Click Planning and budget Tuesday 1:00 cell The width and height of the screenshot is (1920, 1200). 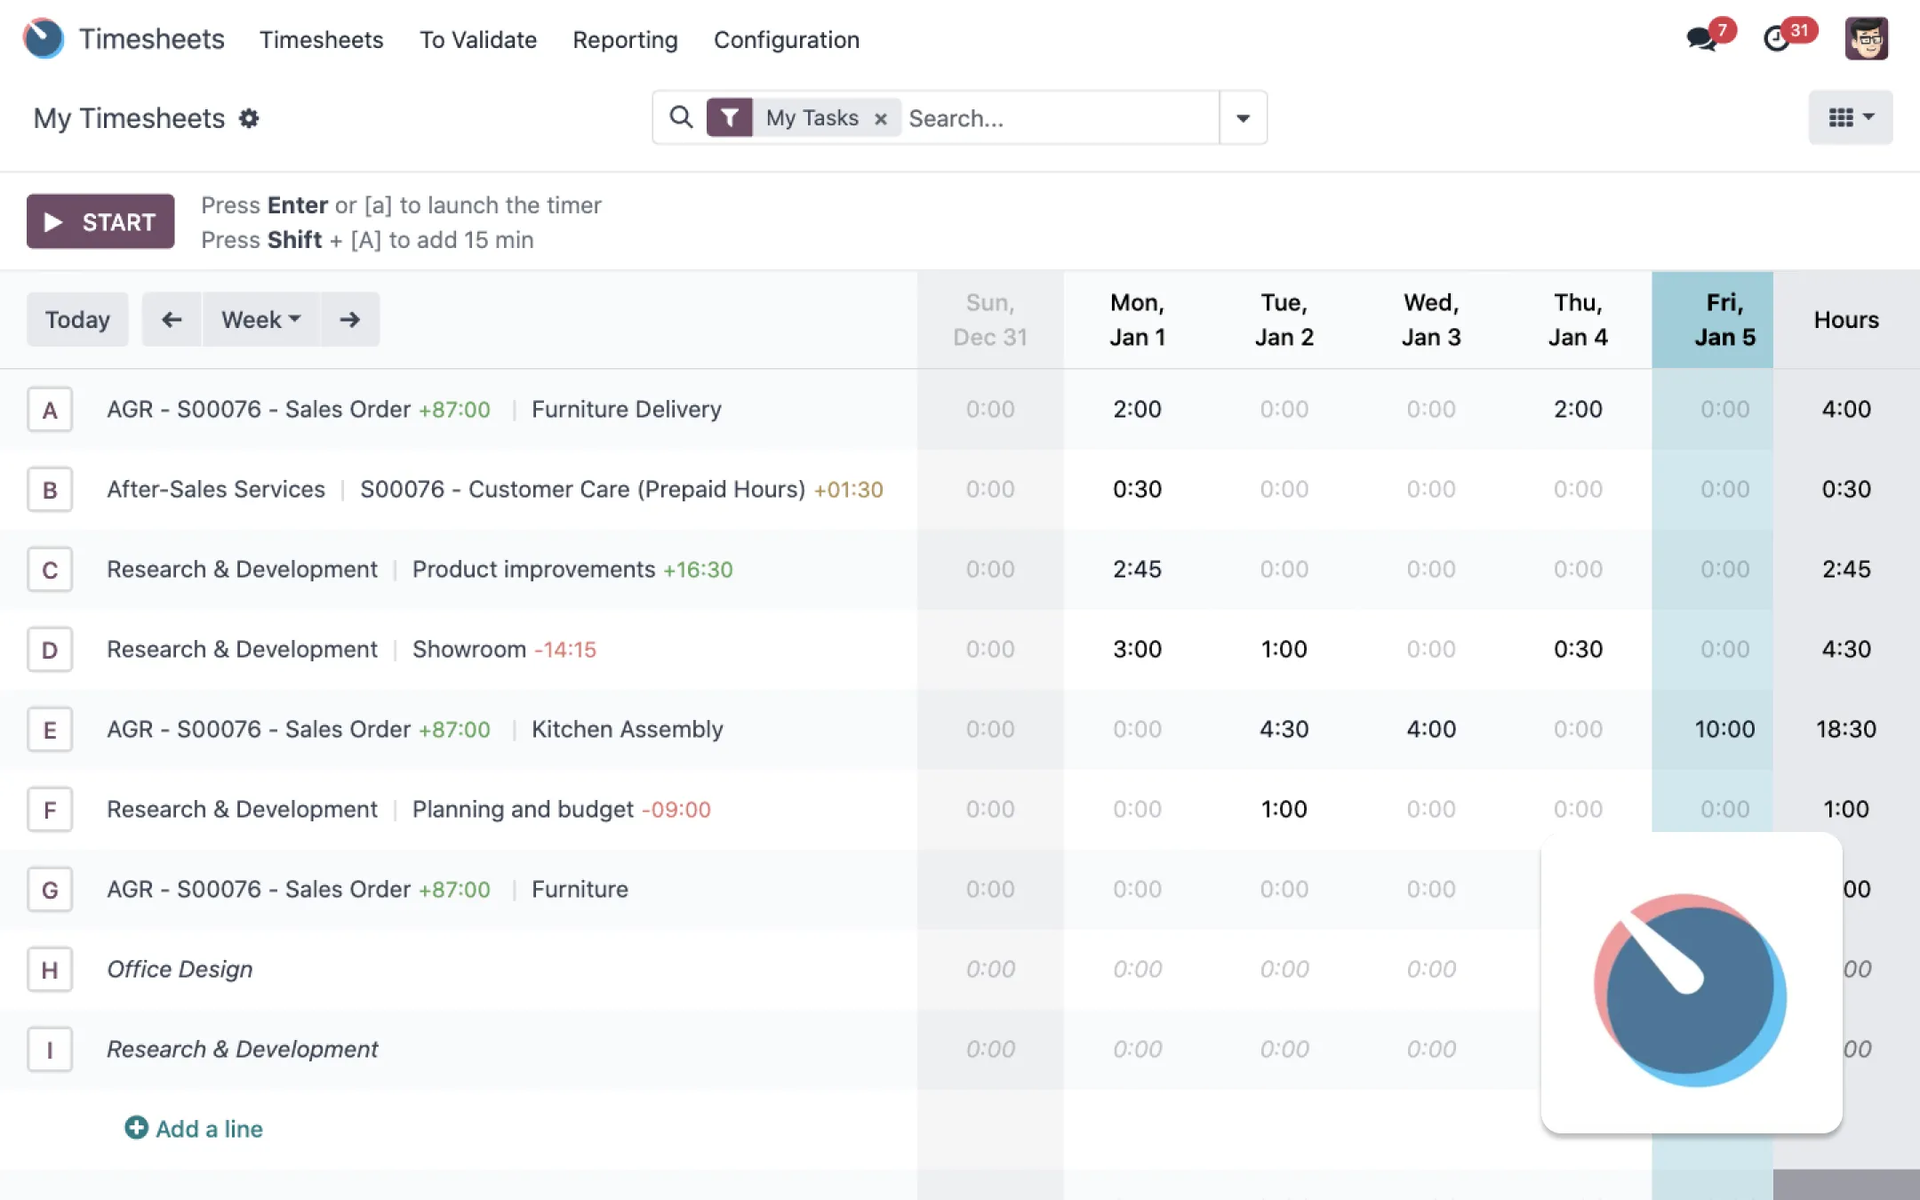pyautogui.click(x=1284, y=809)
